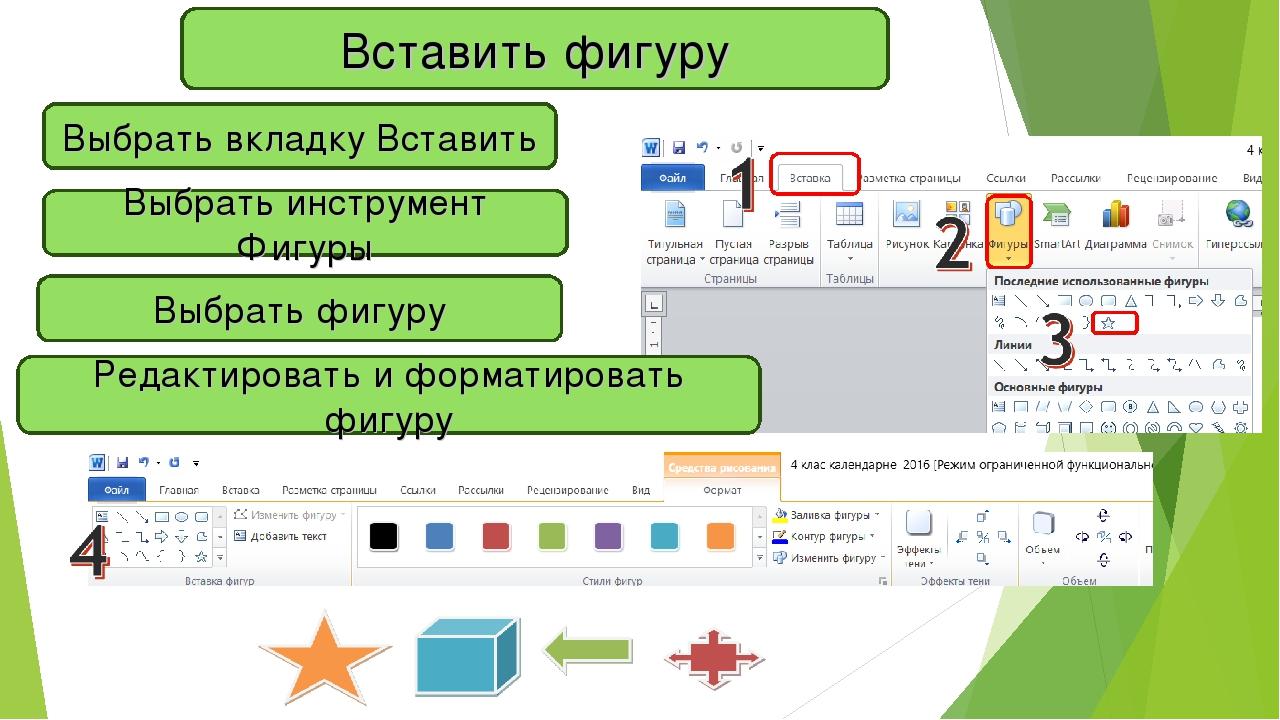Open Стили фигур dialog launcher

coord(882,581)
